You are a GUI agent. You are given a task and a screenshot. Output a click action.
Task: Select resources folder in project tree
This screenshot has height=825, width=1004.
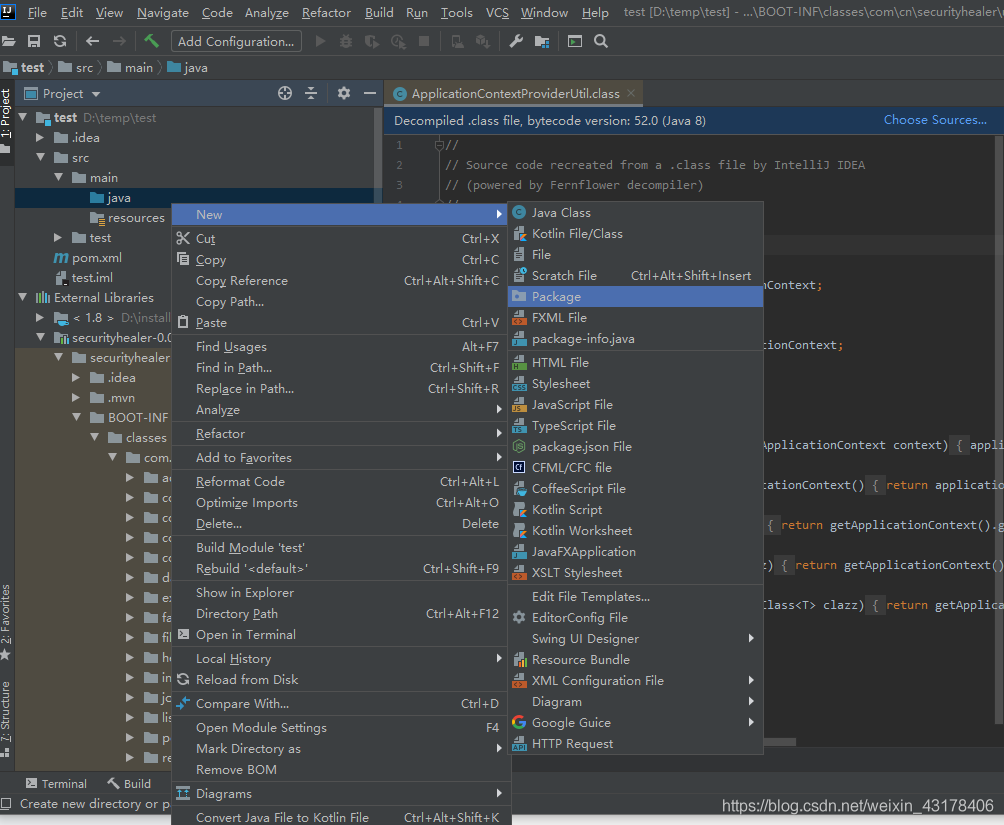[127, 218]
